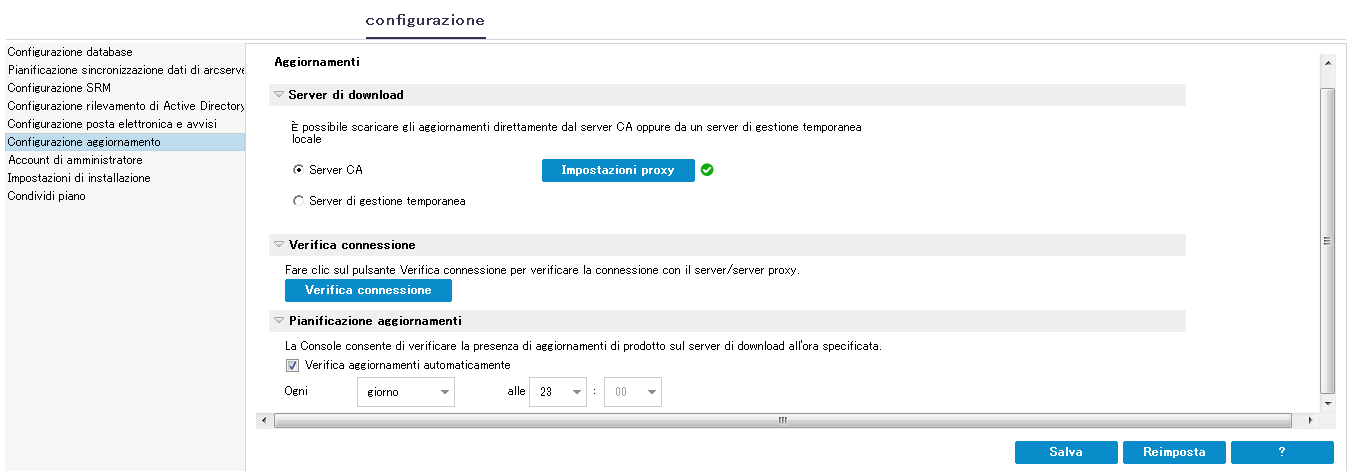Click the vertical scrollbar down arrow

pyautogui.click(x=1328, y=402)
